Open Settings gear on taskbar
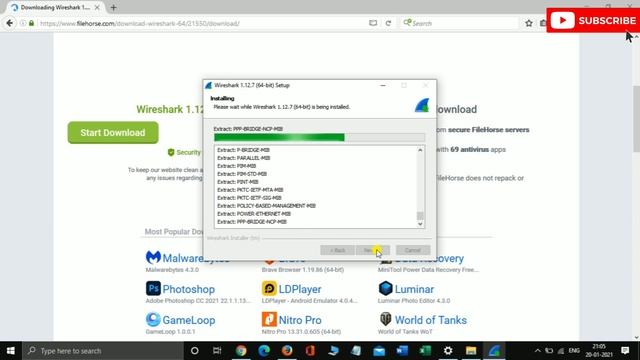This screenshot has width=640, height=360. click(448, 351)
